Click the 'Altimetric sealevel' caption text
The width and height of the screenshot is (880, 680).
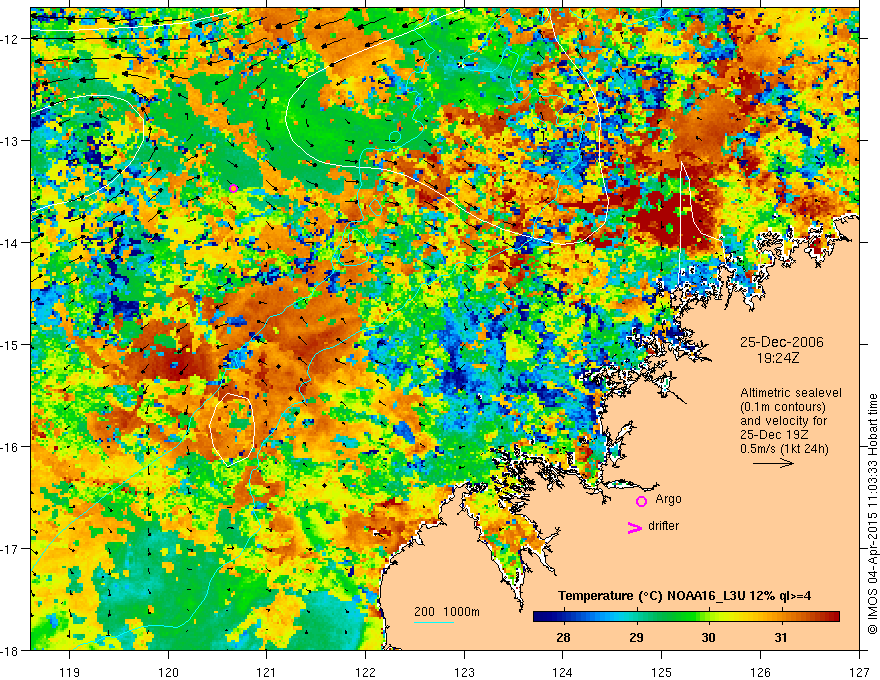(791, 393)
